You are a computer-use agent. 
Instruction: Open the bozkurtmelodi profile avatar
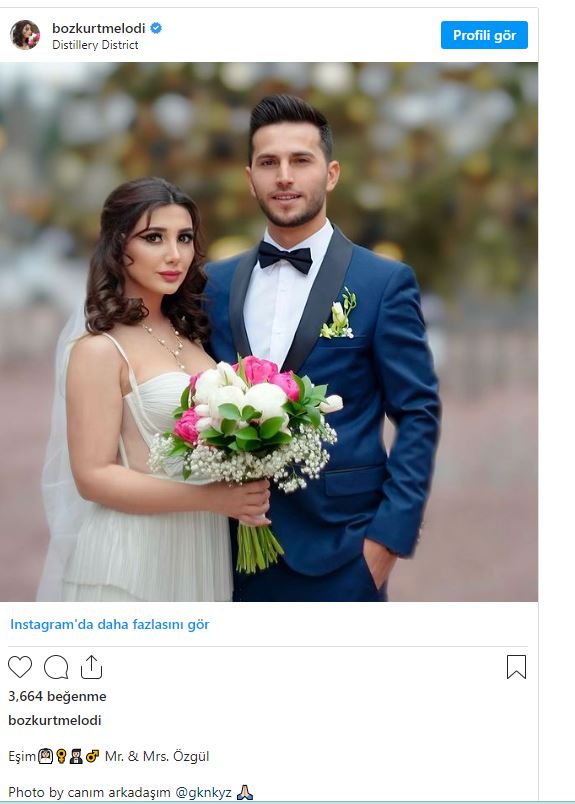pyautogui.click(x=25, y=35)
